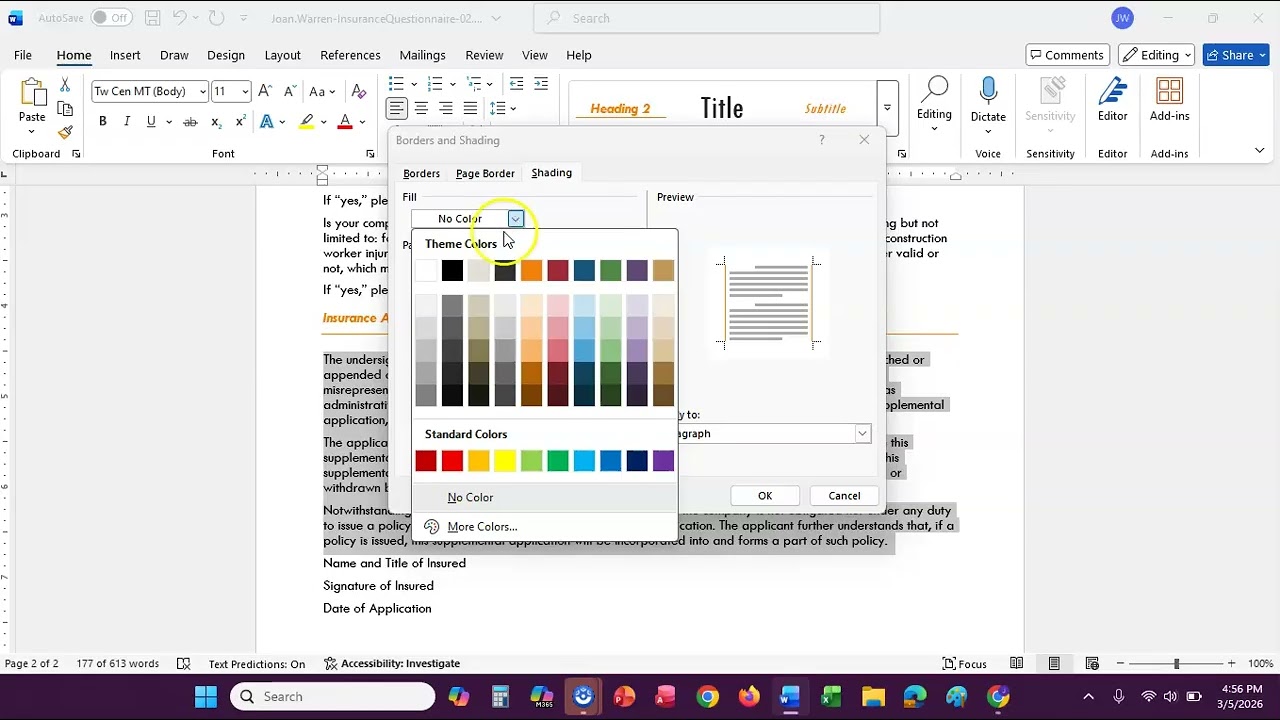Apply strikethrough formatting

point(190,122)
